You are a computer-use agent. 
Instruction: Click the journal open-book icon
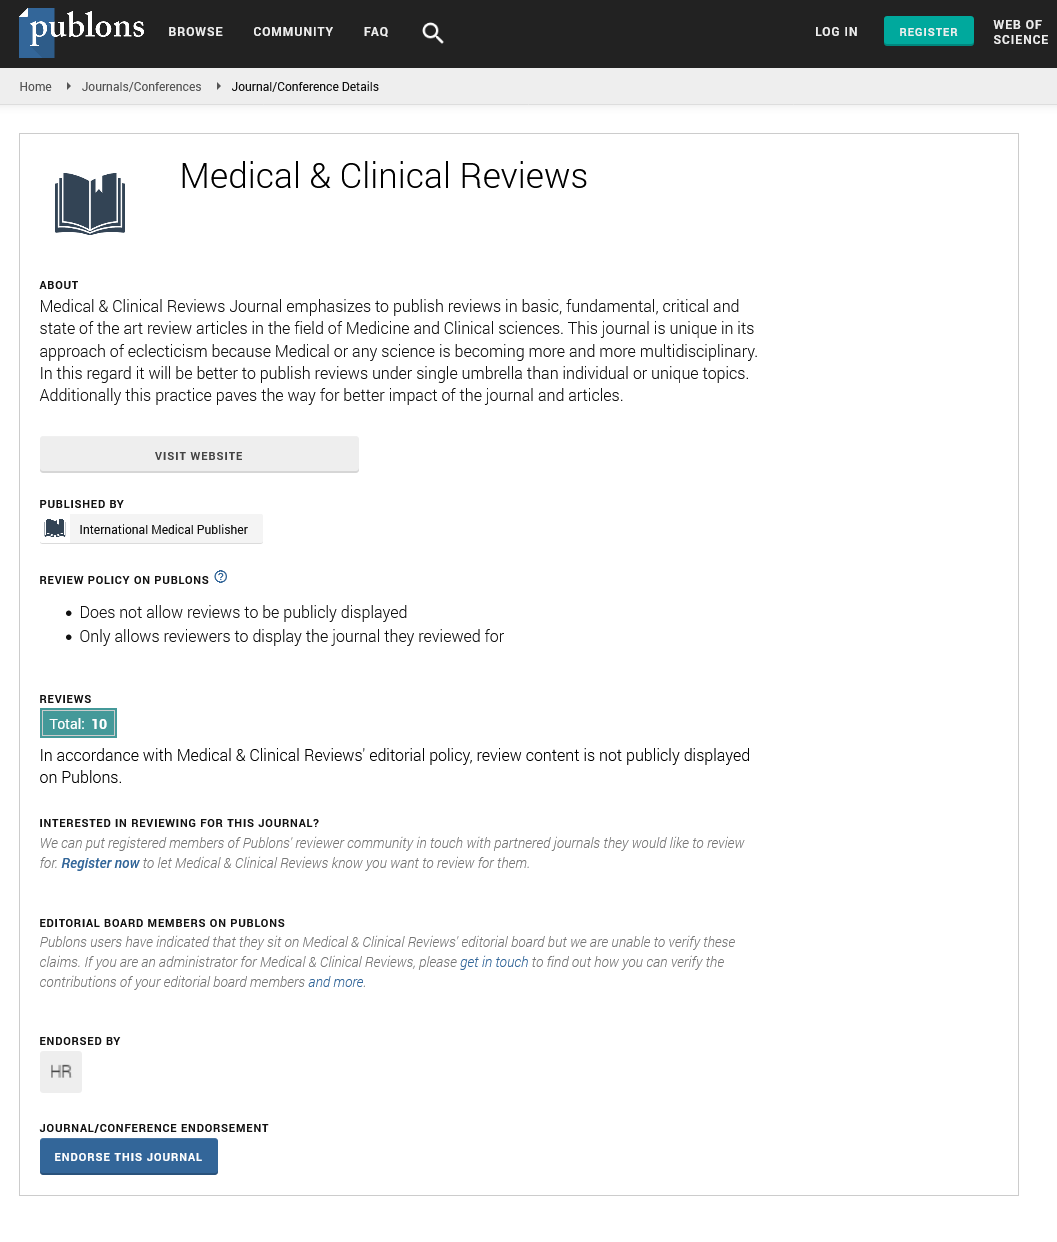90,203
